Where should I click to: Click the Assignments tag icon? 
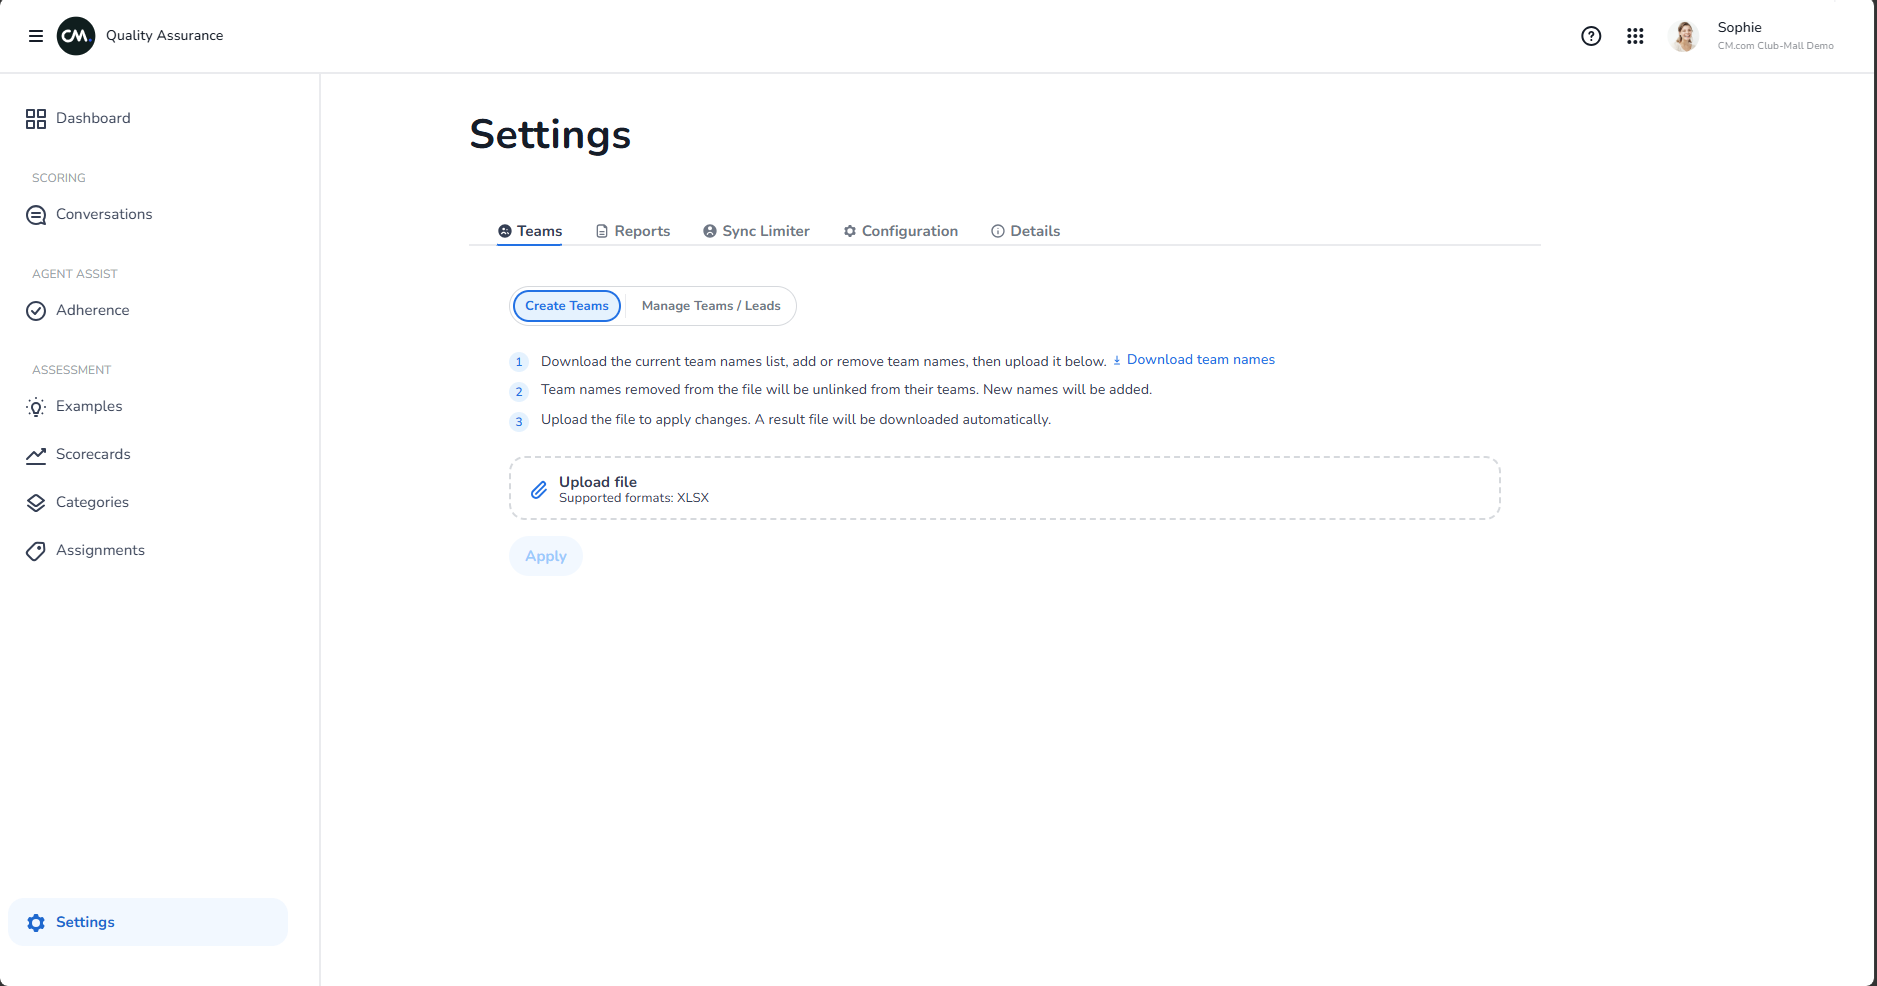coord(36,551)
